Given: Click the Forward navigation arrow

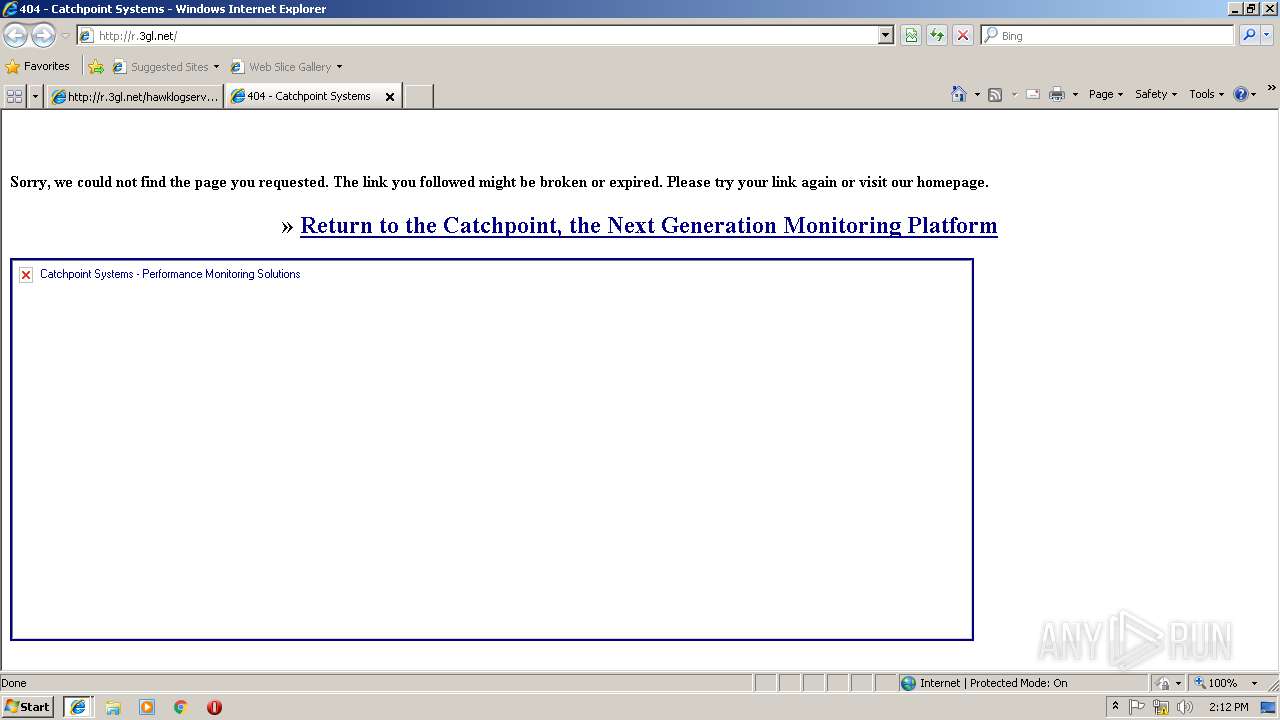Looking at the screenshot, I should click(x=43, y=35).
